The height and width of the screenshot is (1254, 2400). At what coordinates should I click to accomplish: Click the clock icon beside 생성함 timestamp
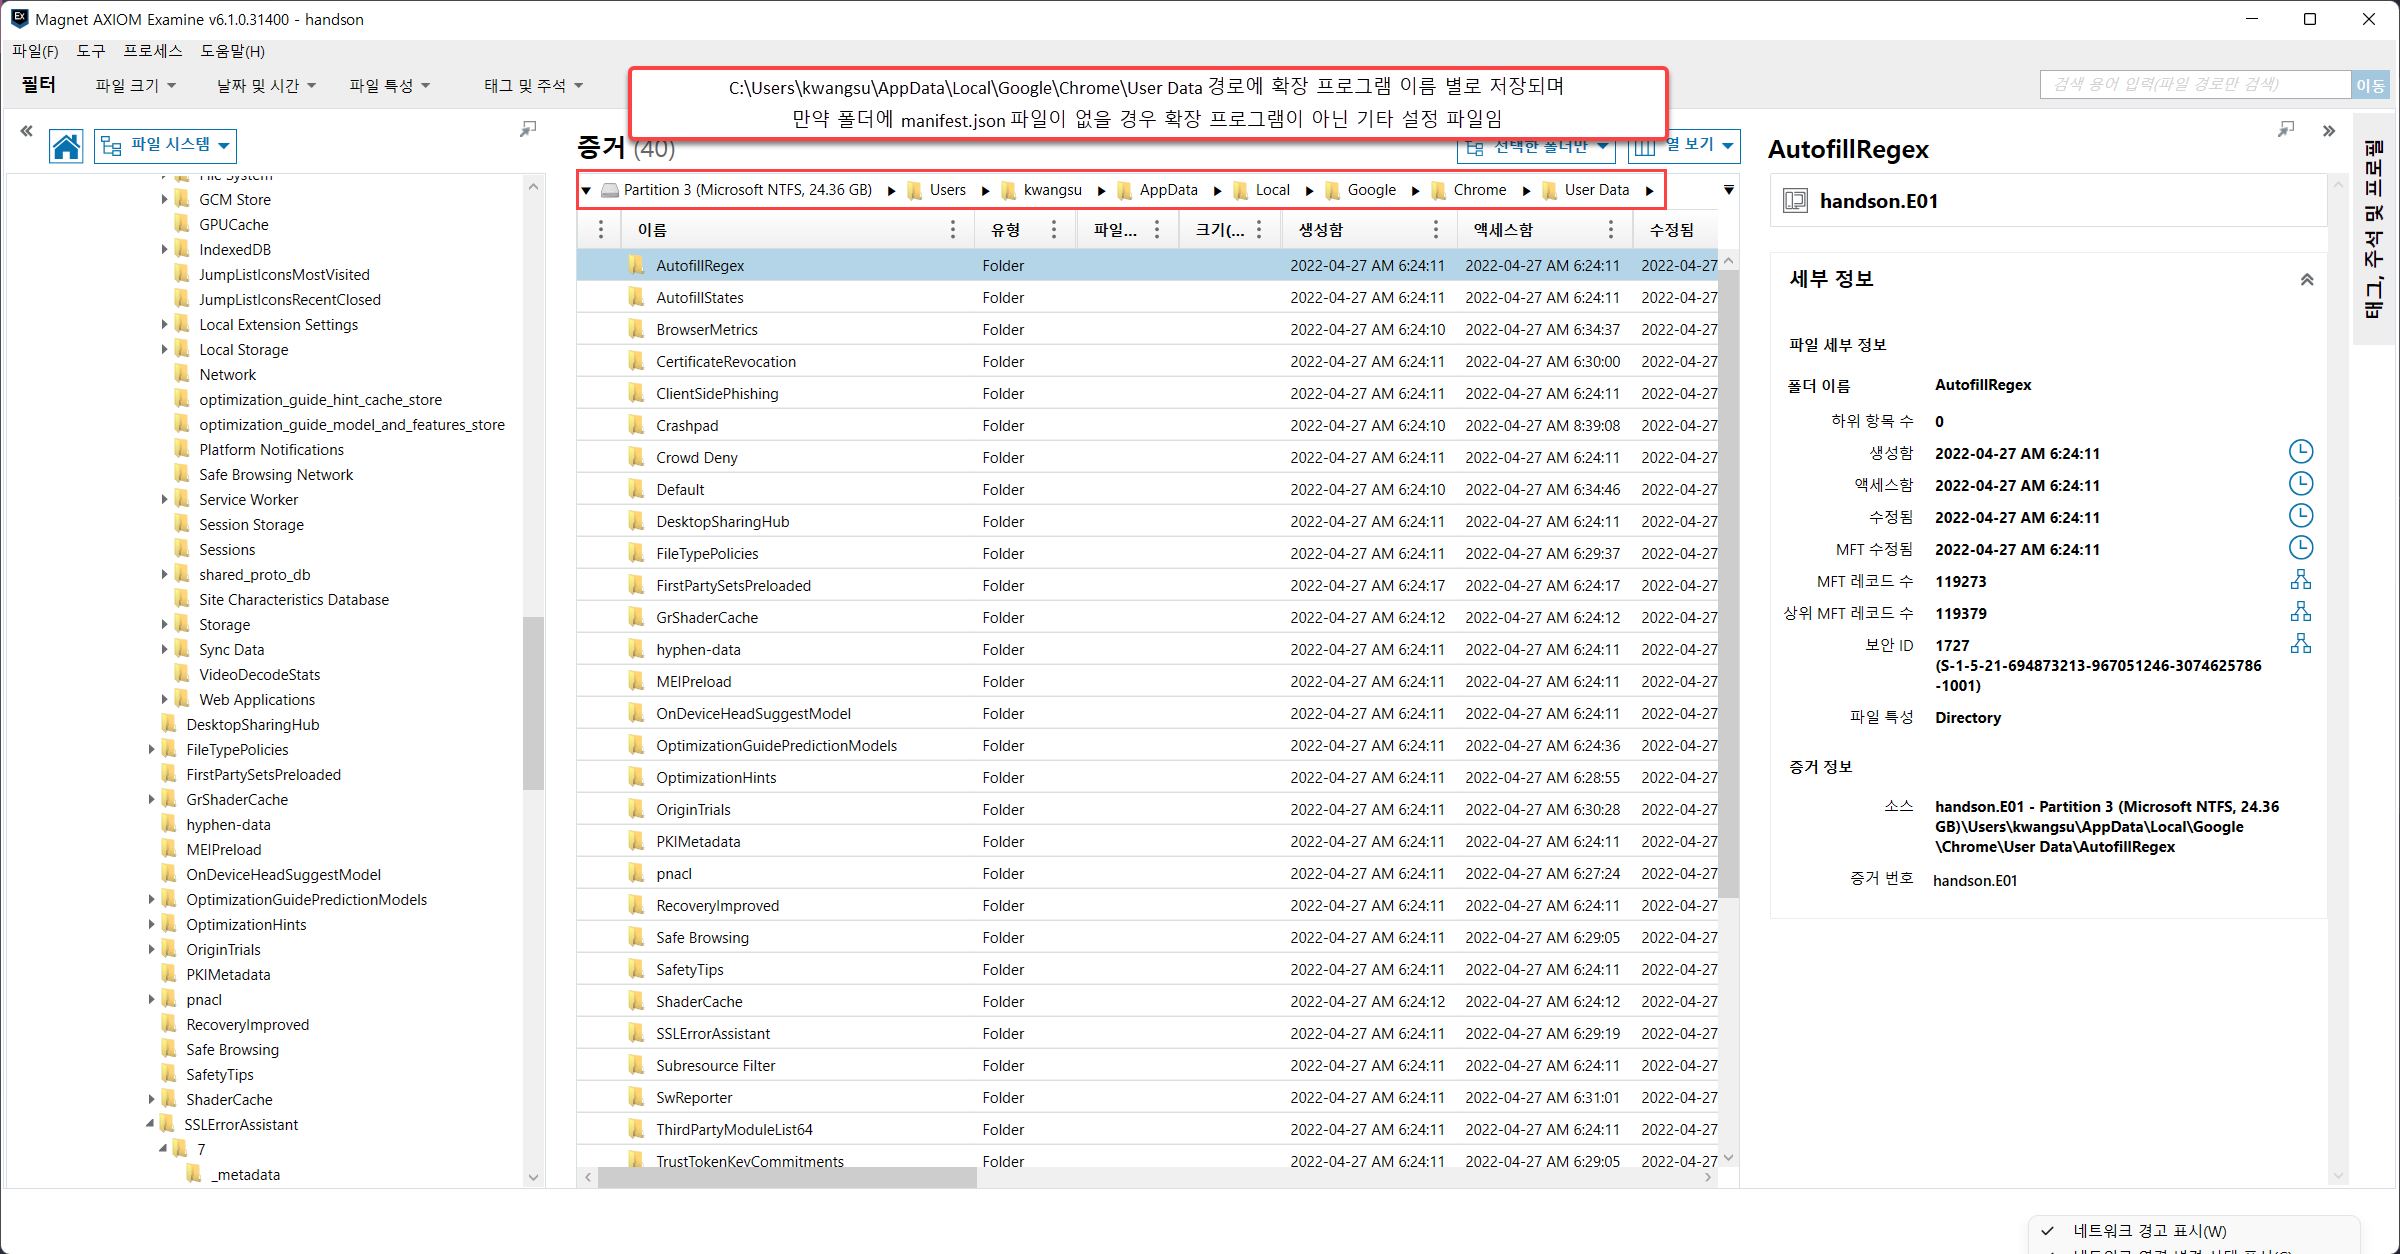(x=2301, y=452)
